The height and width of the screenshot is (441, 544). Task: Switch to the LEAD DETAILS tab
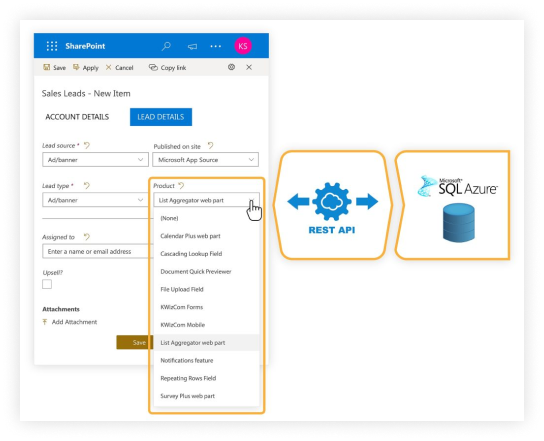tap(161, 117)
